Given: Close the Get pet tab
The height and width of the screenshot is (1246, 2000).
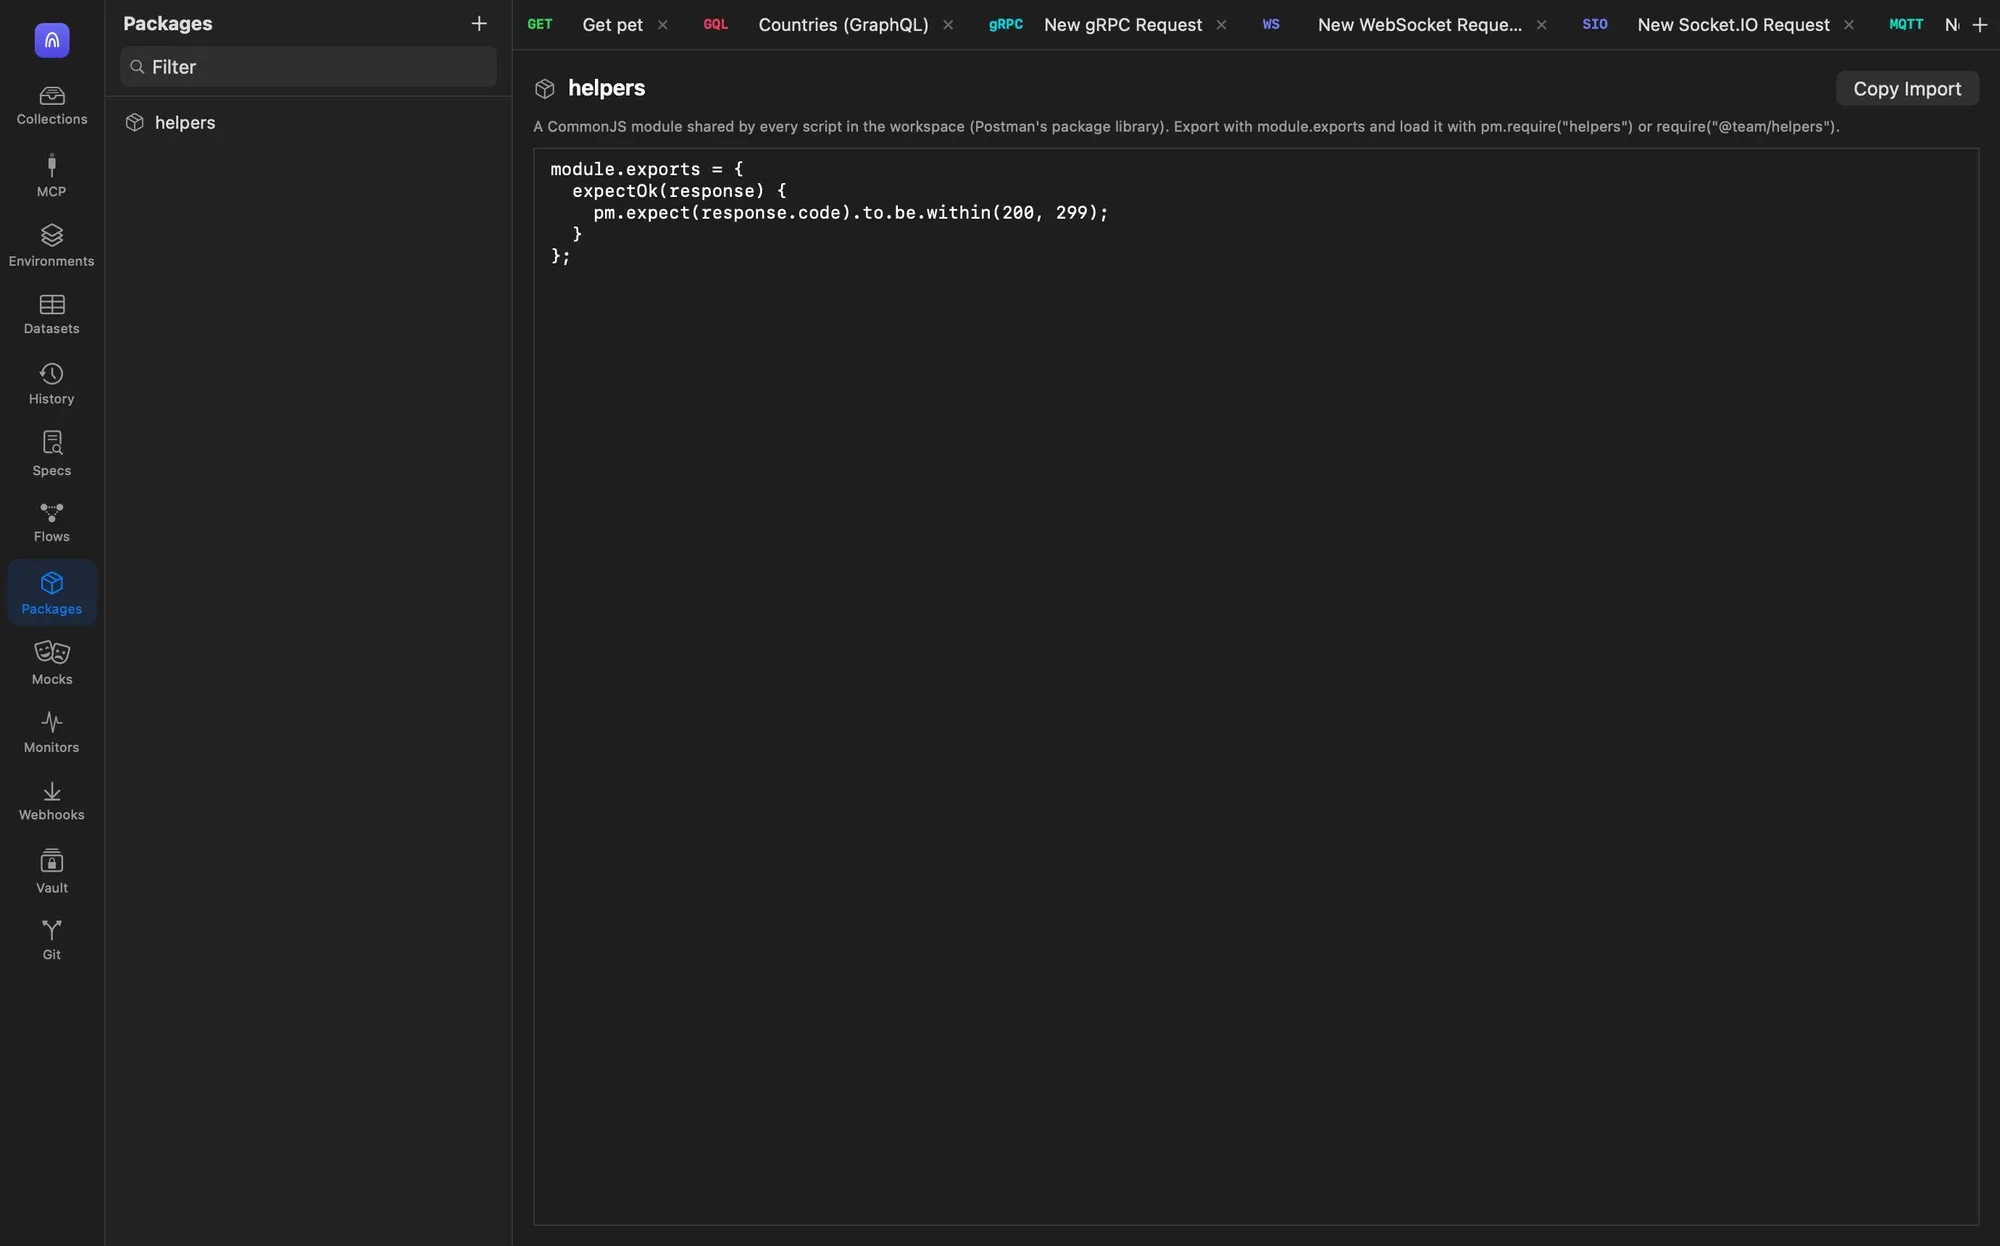Looking at the screenshot, I should [662, 25].
